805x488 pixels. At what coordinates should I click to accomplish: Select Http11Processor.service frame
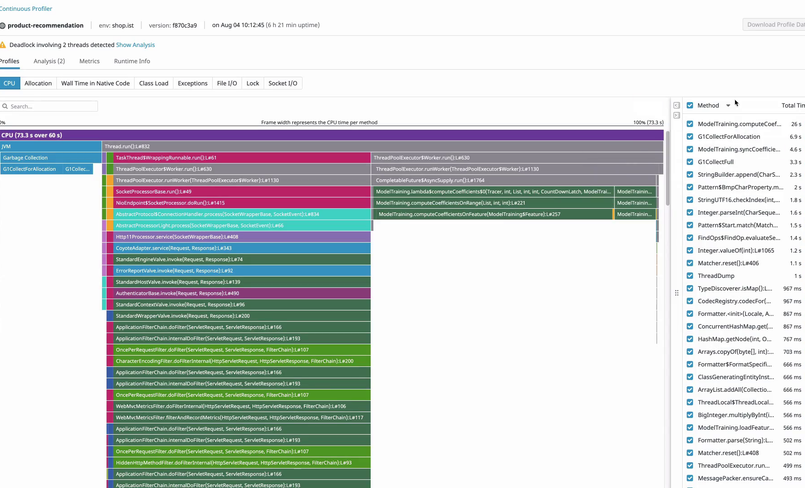tap(242, 237)
